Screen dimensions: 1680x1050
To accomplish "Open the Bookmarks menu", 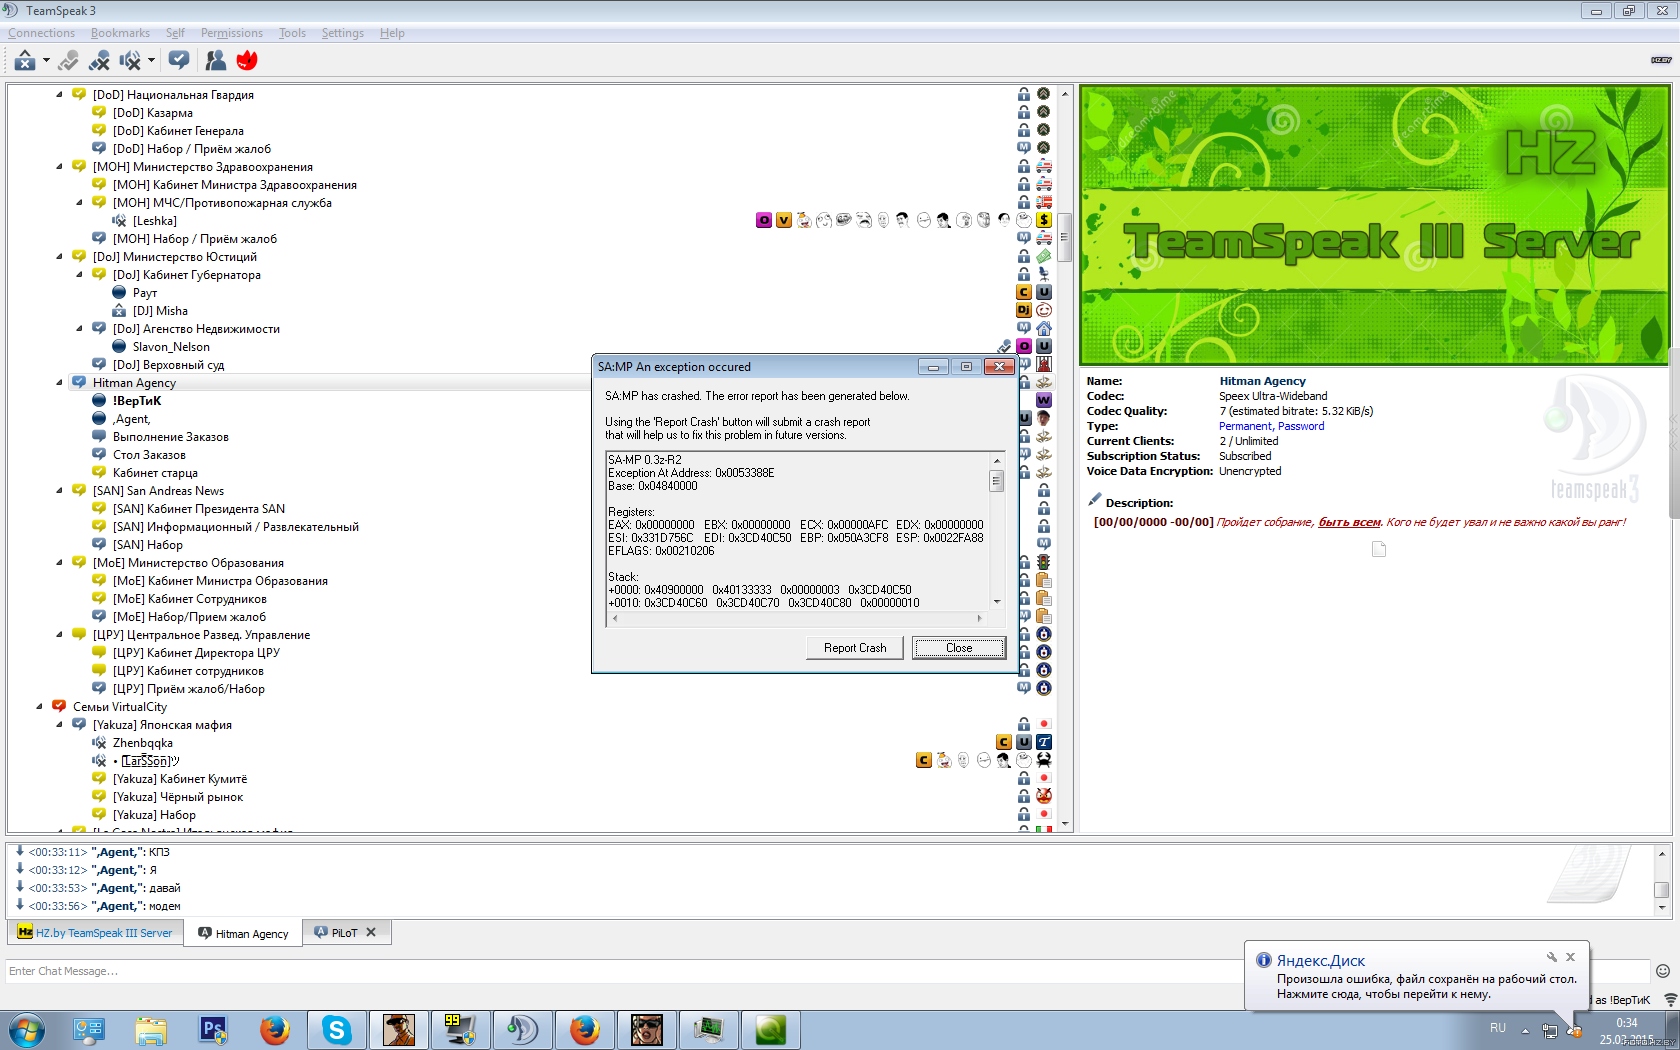I will tap(120, 33).
